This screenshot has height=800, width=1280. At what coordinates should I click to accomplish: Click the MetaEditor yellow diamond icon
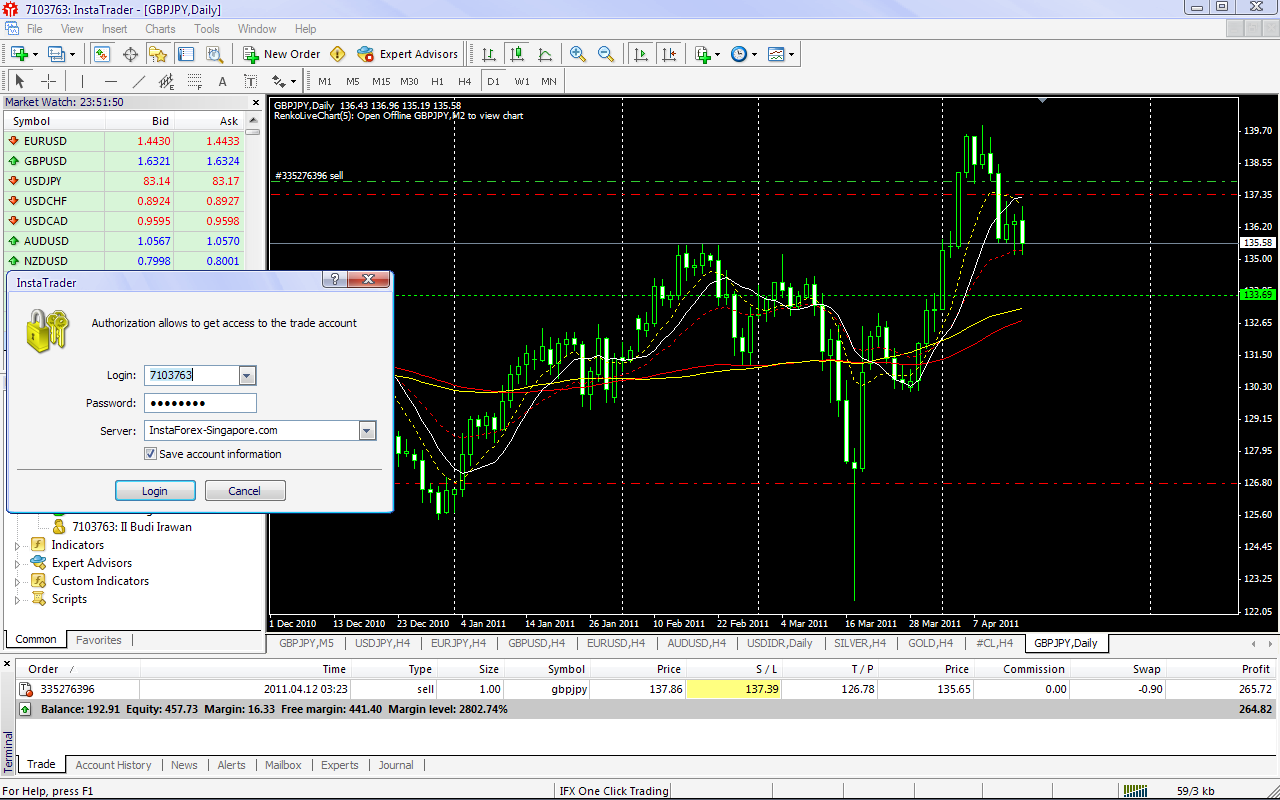pyautogui.click(x=338, y=54)
